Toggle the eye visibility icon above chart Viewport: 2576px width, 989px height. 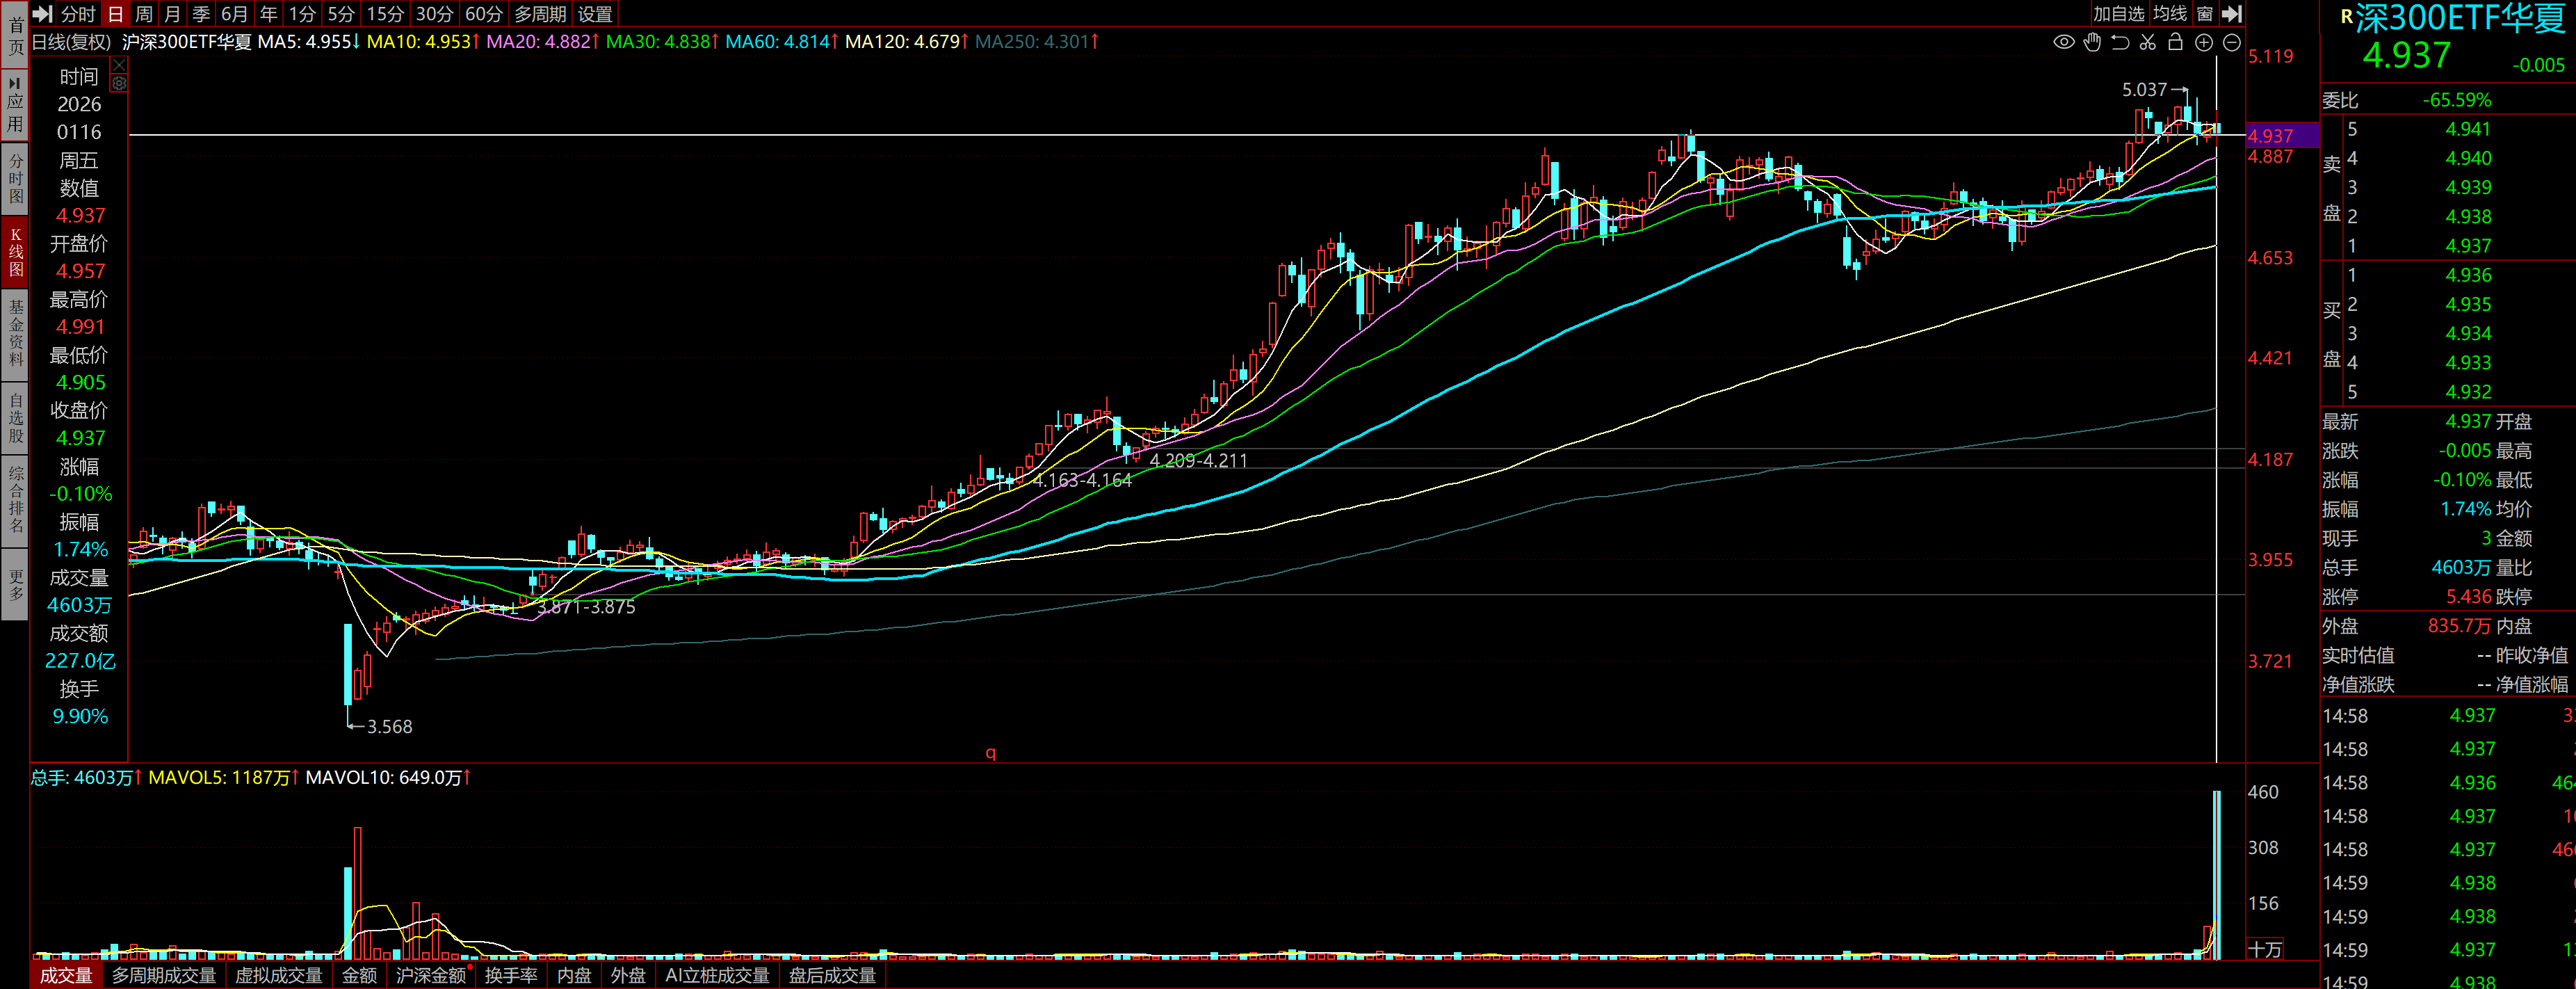coord(2063,42)
